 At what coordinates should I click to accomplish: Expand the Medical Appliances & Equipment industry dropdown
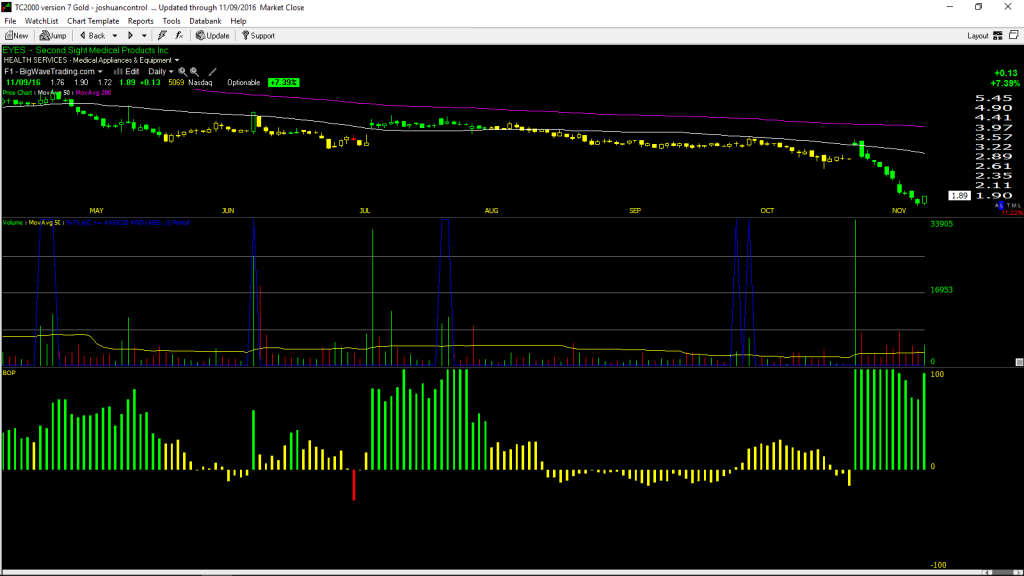[176, 60]
